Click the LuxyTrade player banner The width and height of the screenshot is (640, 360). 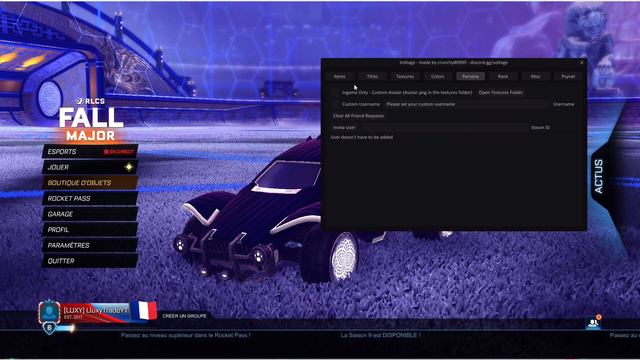tap(96, 313)
